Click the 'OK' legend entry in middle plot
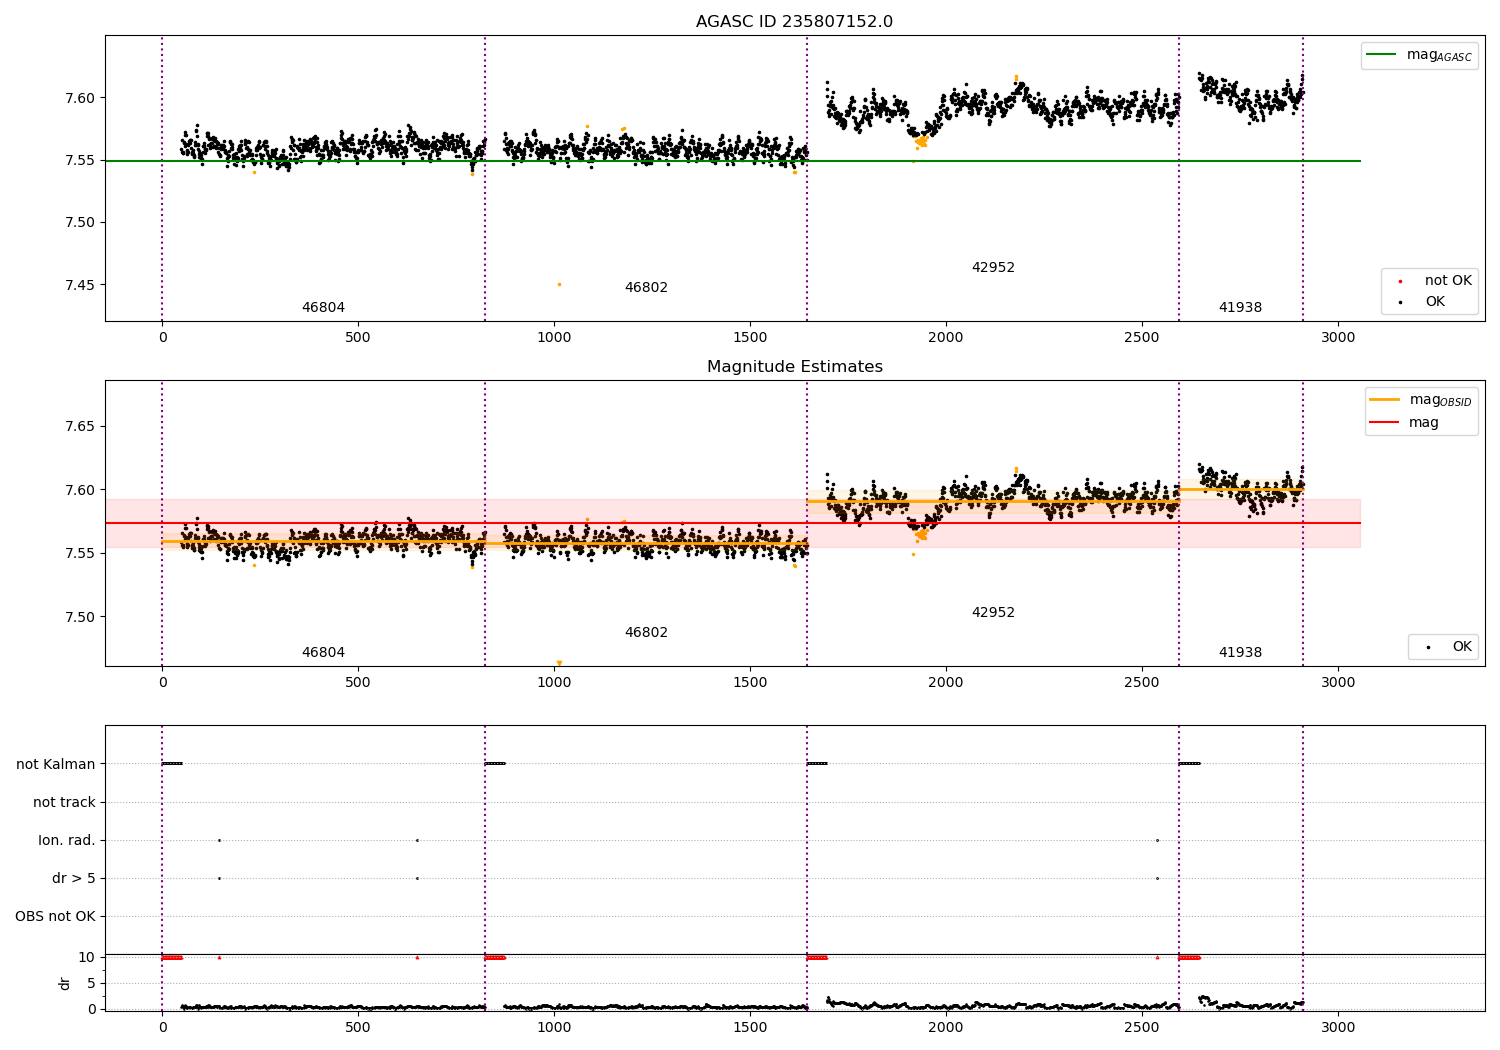The image size is (1500, 1050). pyautogui.click(x=1448, y=647)
